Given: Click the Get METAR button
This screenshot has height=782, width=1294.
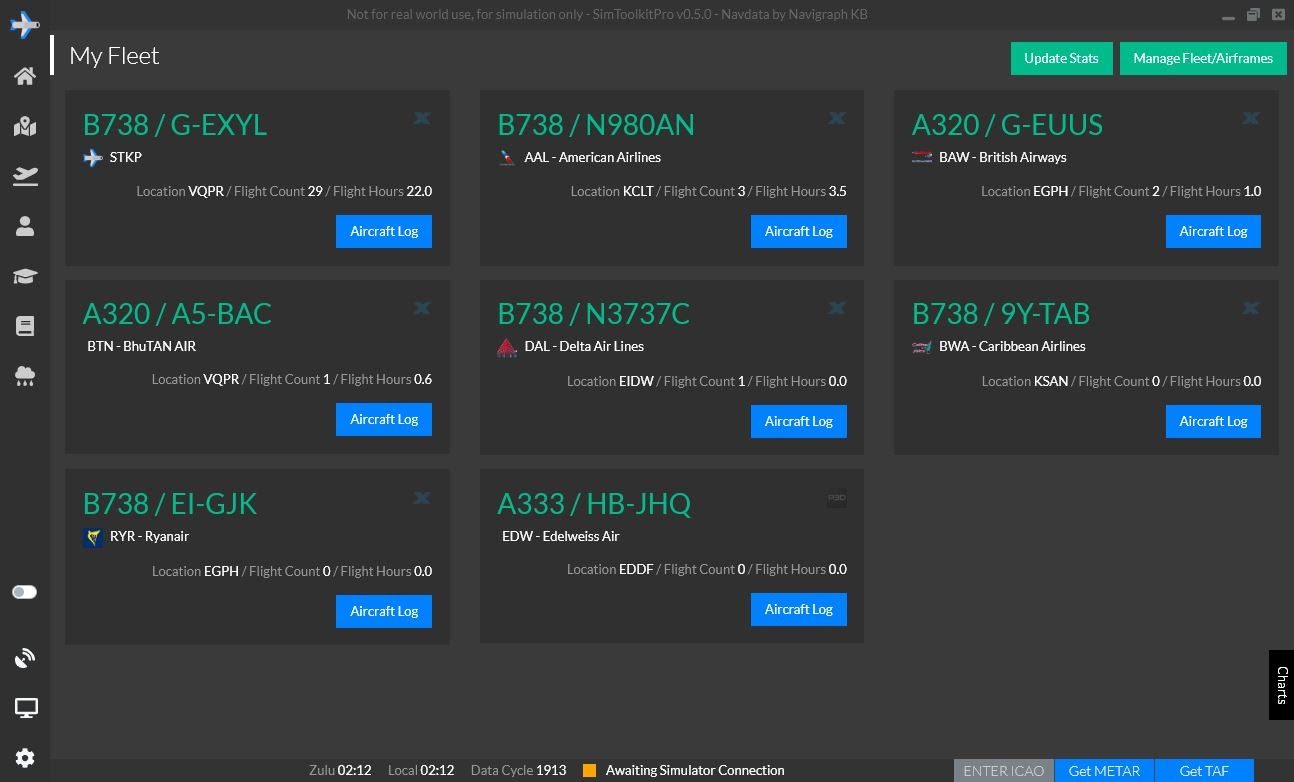Looking at the screenshot, I should click(1104, 771).
